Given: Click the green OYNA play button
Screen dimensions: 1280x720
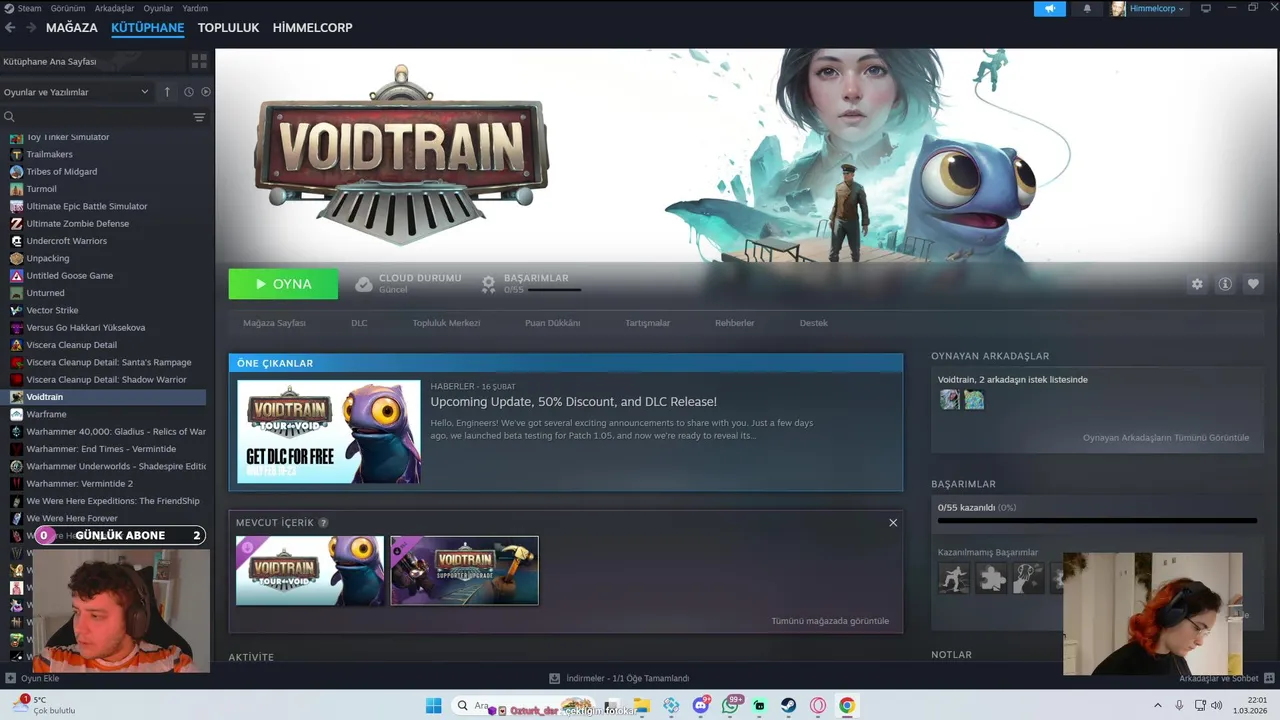Looking at the screenshot, I should point(283,284).
